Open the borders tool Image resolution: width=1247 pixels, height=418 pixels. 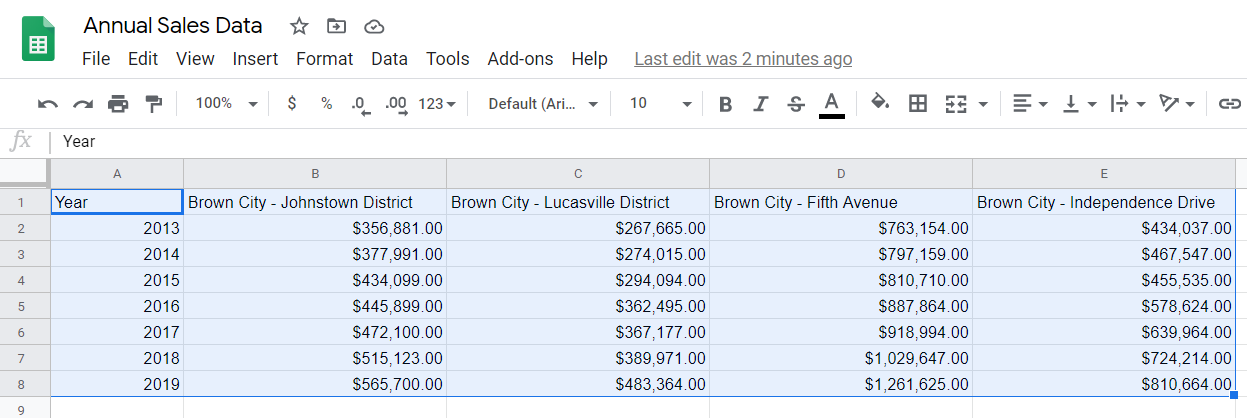[x=918, y=104]
